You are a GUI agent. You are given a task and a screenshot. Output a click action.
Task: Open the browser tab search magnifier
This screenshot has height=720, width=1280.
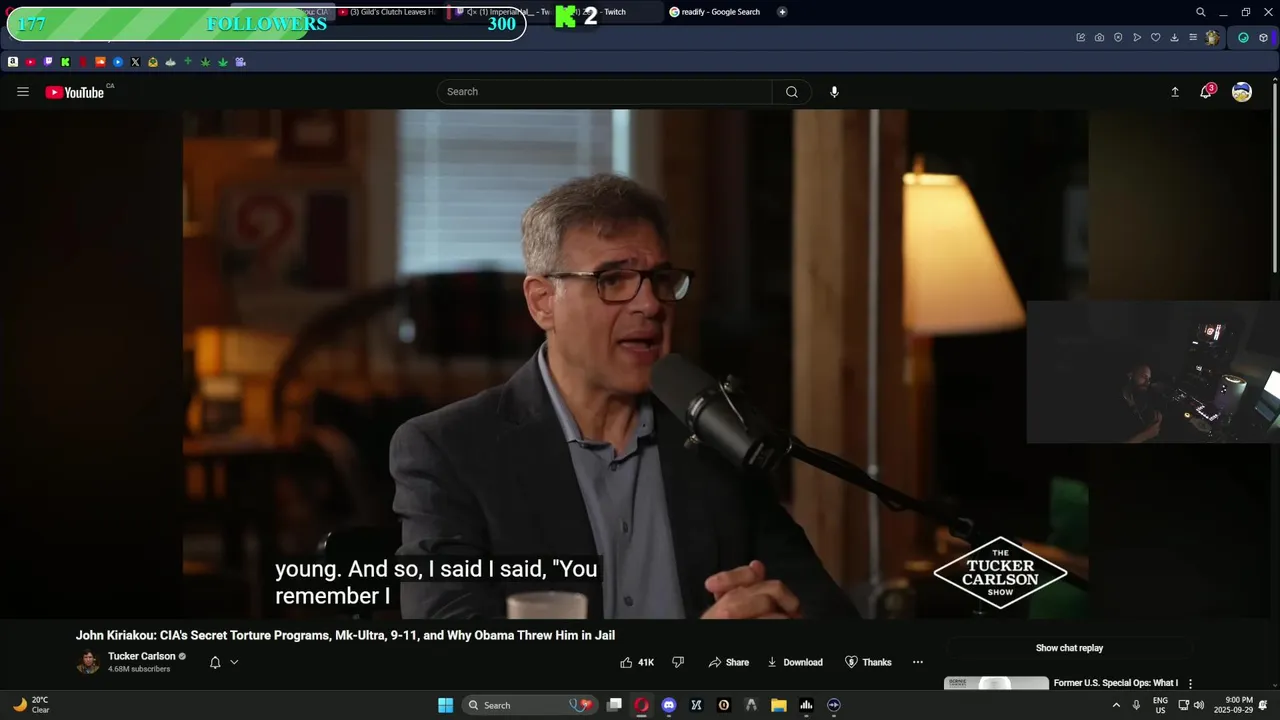pyautogui.click(x=1201, y=12)
